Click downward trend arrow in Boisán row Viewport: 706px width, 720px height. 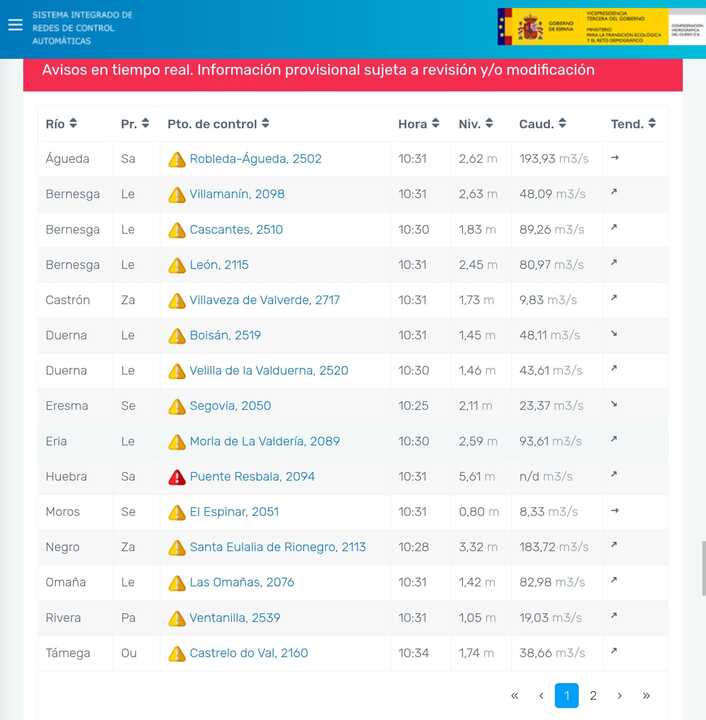coord(614,334)
